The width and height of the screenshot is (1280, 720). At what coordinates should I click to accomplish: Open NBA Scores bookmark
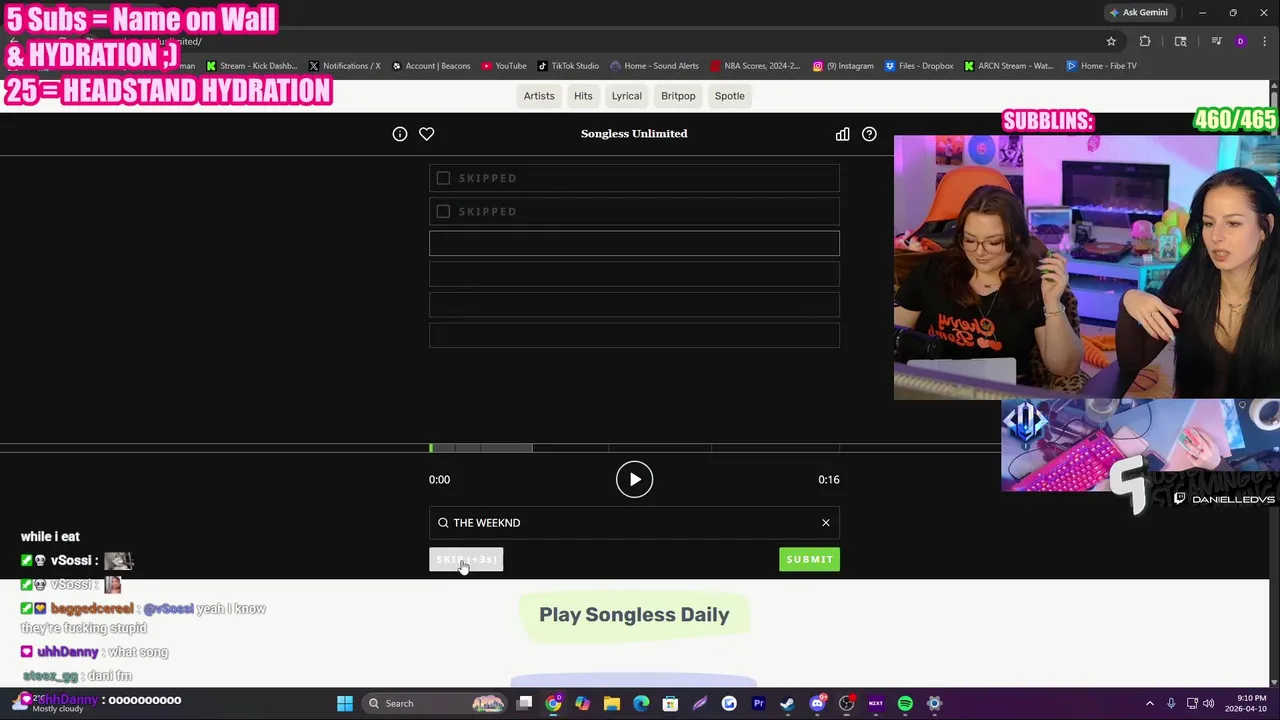pyautogui.click(x=755, y=66)
